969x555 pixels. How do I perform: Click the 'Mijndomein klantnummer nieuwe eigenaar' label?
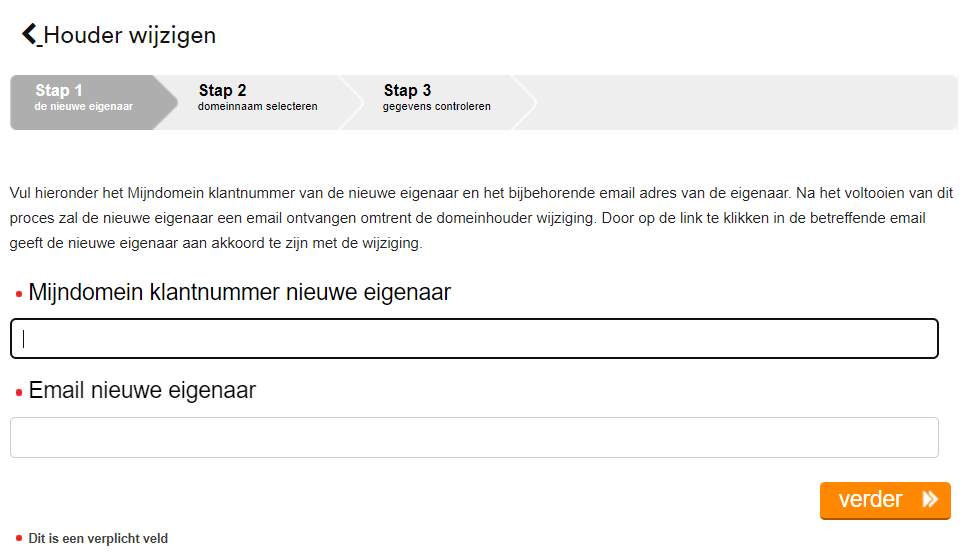pyautogui.click(x=240, y=293)
